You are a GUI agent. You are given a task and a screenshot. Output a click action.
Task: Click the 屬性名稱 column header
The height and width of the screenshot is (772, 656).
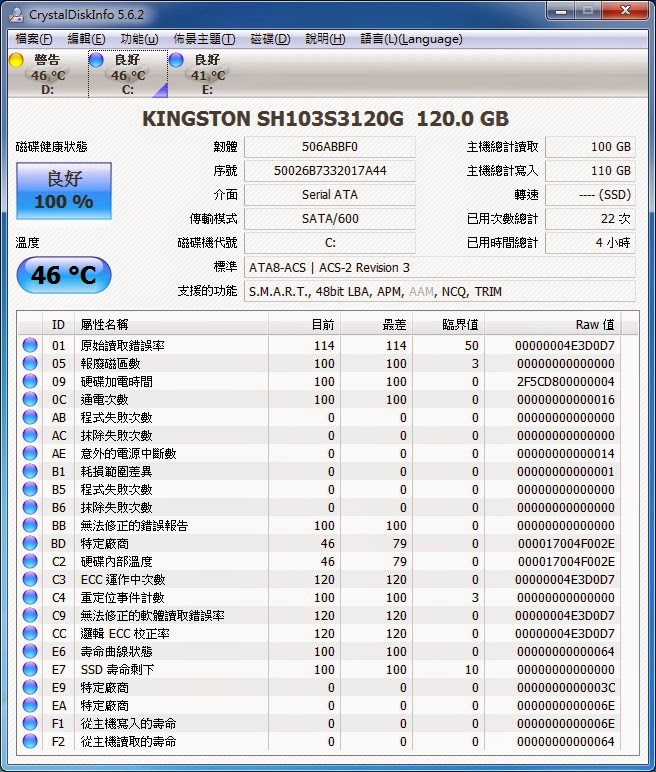click(x=171, y=324)
